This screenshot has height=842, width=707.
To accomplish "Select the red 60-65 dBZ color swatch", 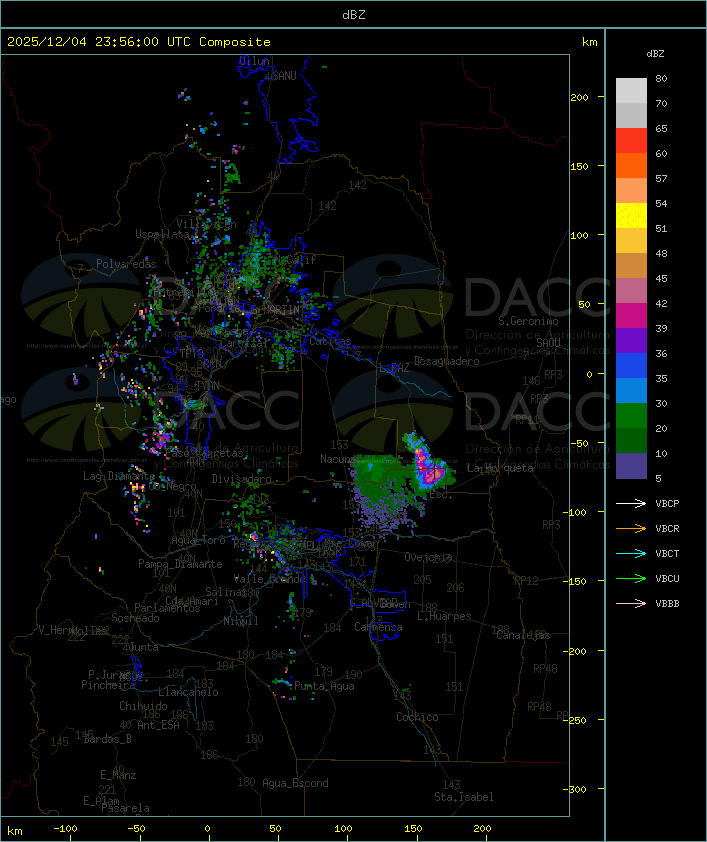I will point(631,141).
